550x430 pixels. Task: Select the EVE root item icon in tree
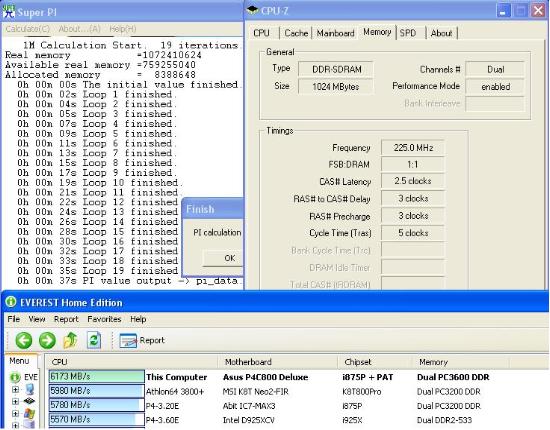tap(15, 377)
